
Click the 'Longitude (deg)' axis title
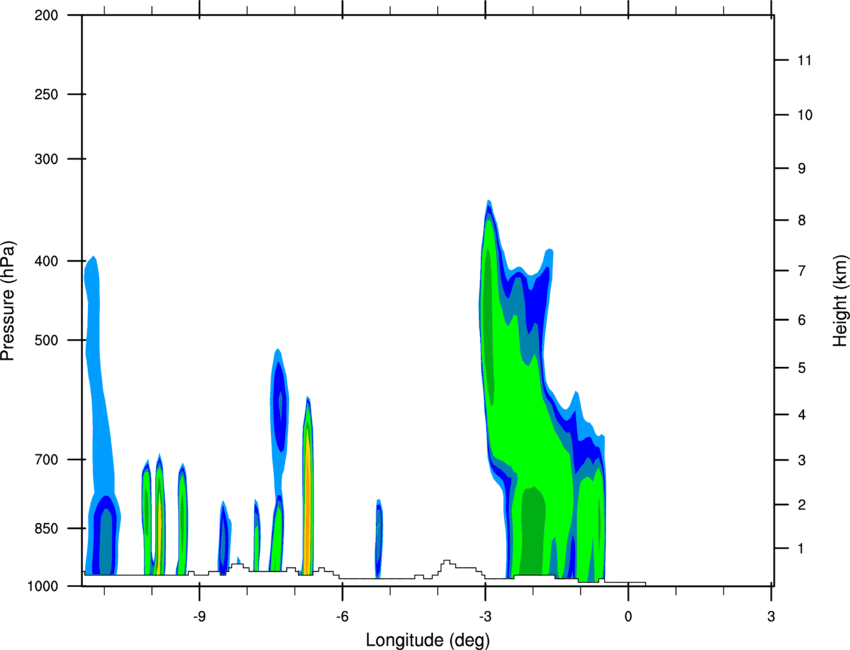tap(428, 640)
